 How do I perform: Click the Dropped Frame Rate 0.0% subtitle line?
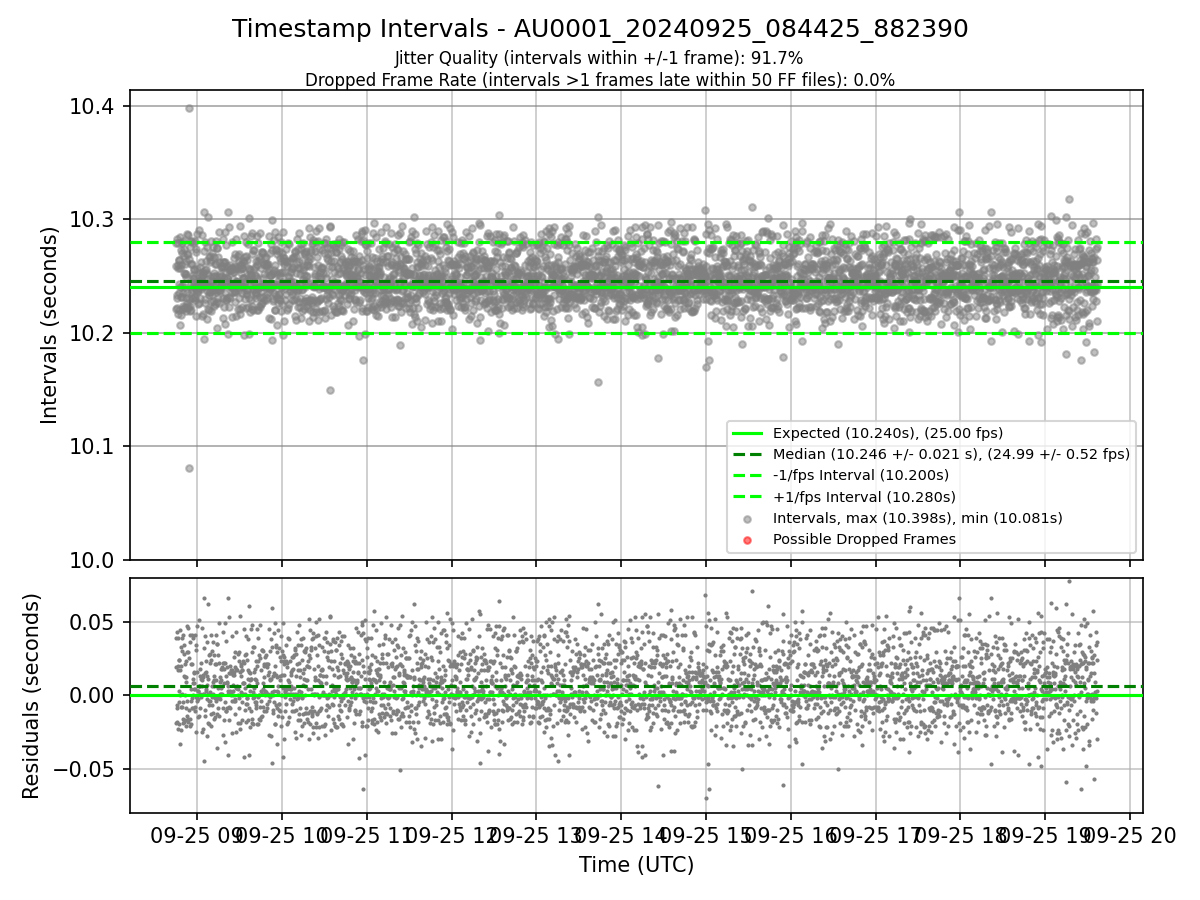pos(600,79)
